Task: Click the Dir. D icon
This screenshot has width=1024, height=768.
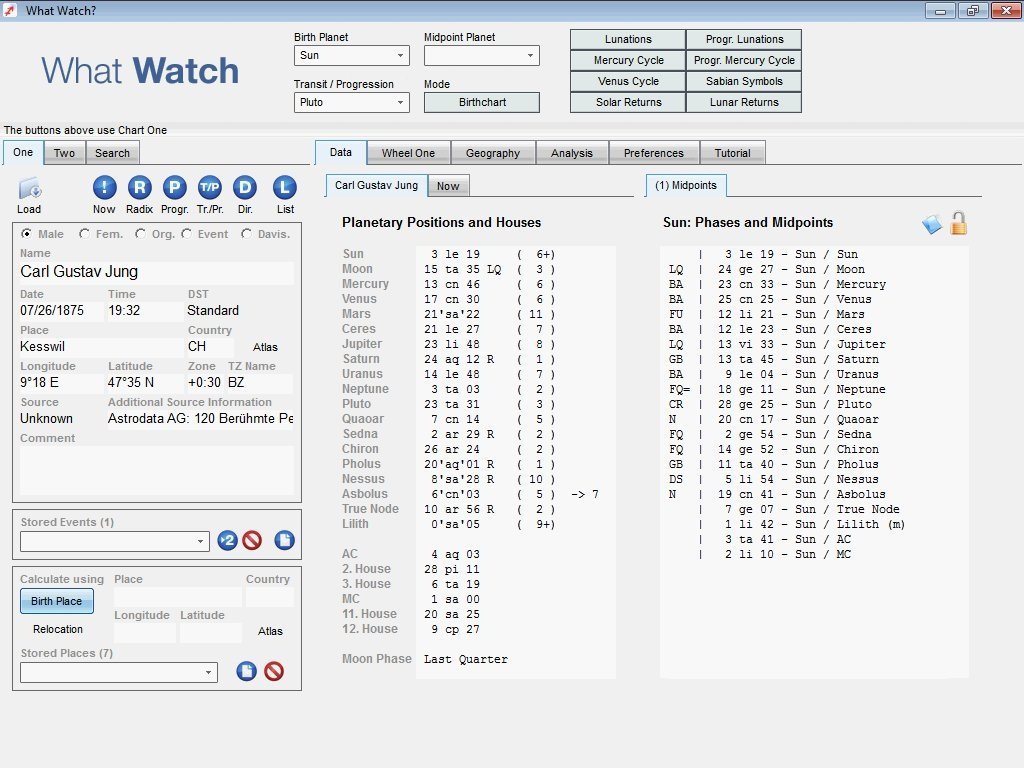Action: coord(245,188)
